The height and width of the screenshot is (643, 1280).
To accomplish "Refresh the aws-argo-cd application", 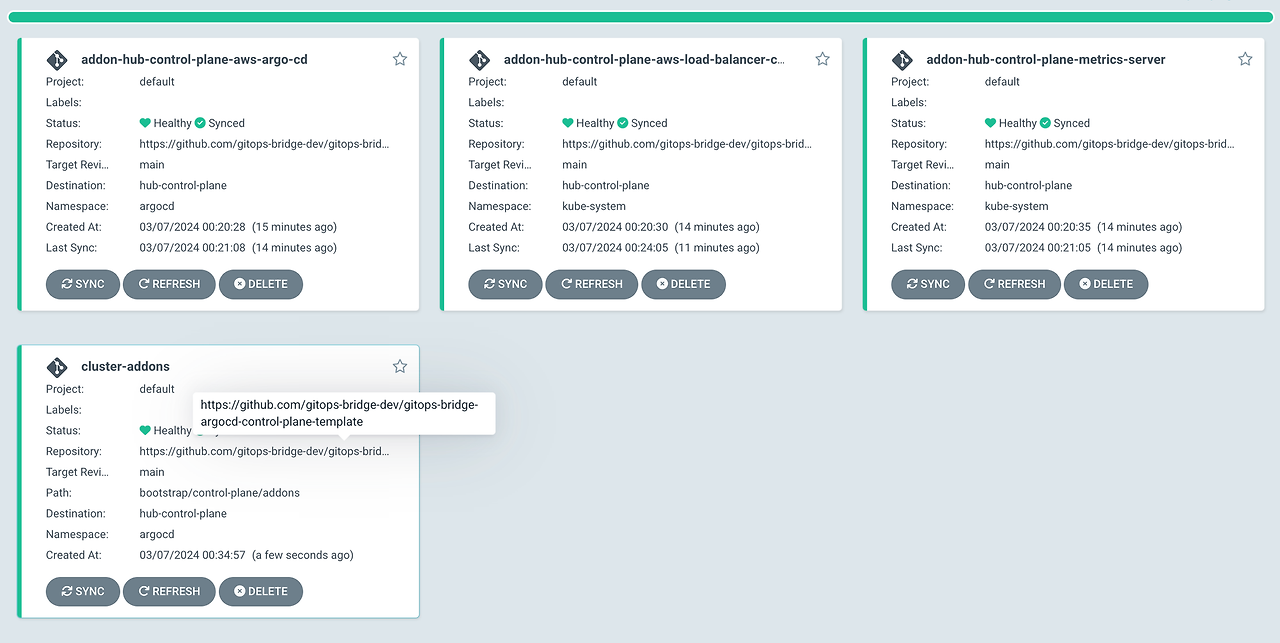I will coord(169,284).
